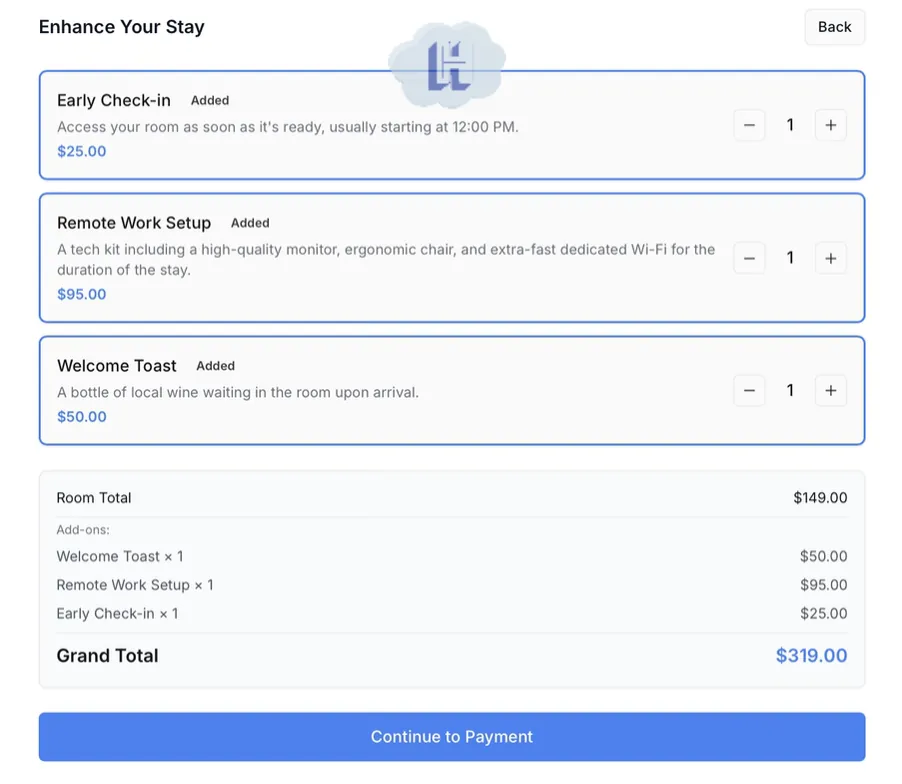Click the Grand Total label
This screenshot has height=784, width=902.
[108, 656]
